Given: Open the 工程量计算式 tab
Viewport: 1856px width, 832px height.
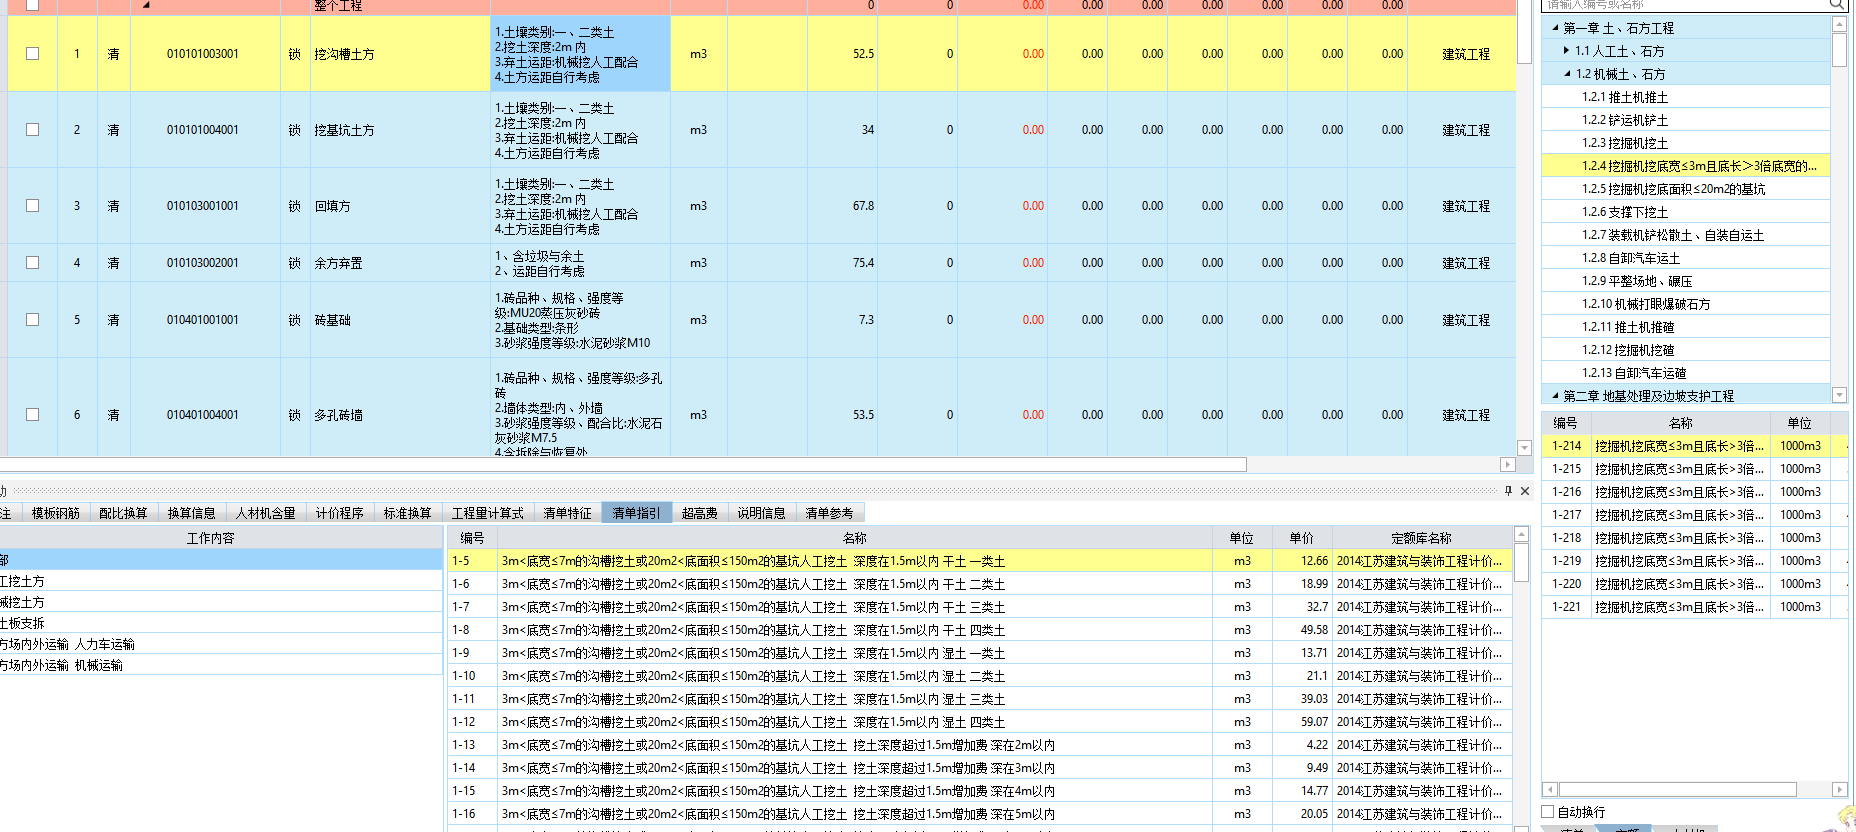Looking at the screenshot, I should point(487,513).
